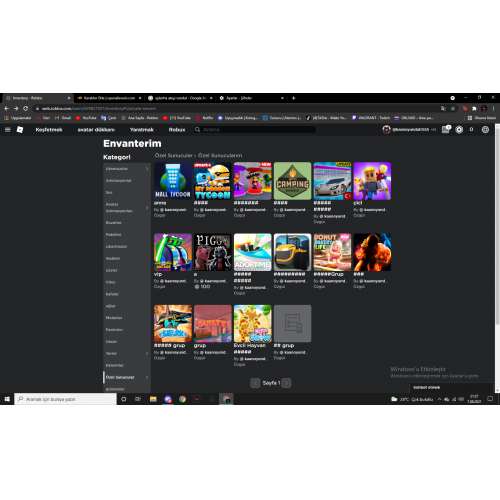Open the yellow train game thumbnail
Screen dimensions: 500x500
(x=292, y=252)
